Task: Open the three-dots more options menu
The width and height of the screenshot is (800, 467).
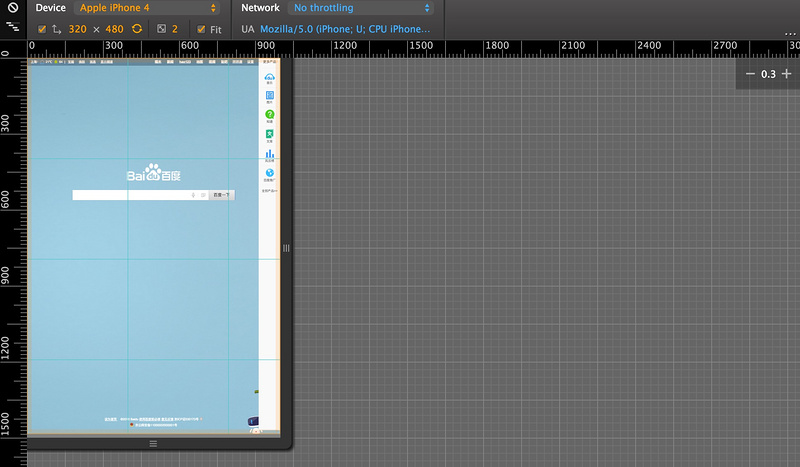Action: [790, 34]
